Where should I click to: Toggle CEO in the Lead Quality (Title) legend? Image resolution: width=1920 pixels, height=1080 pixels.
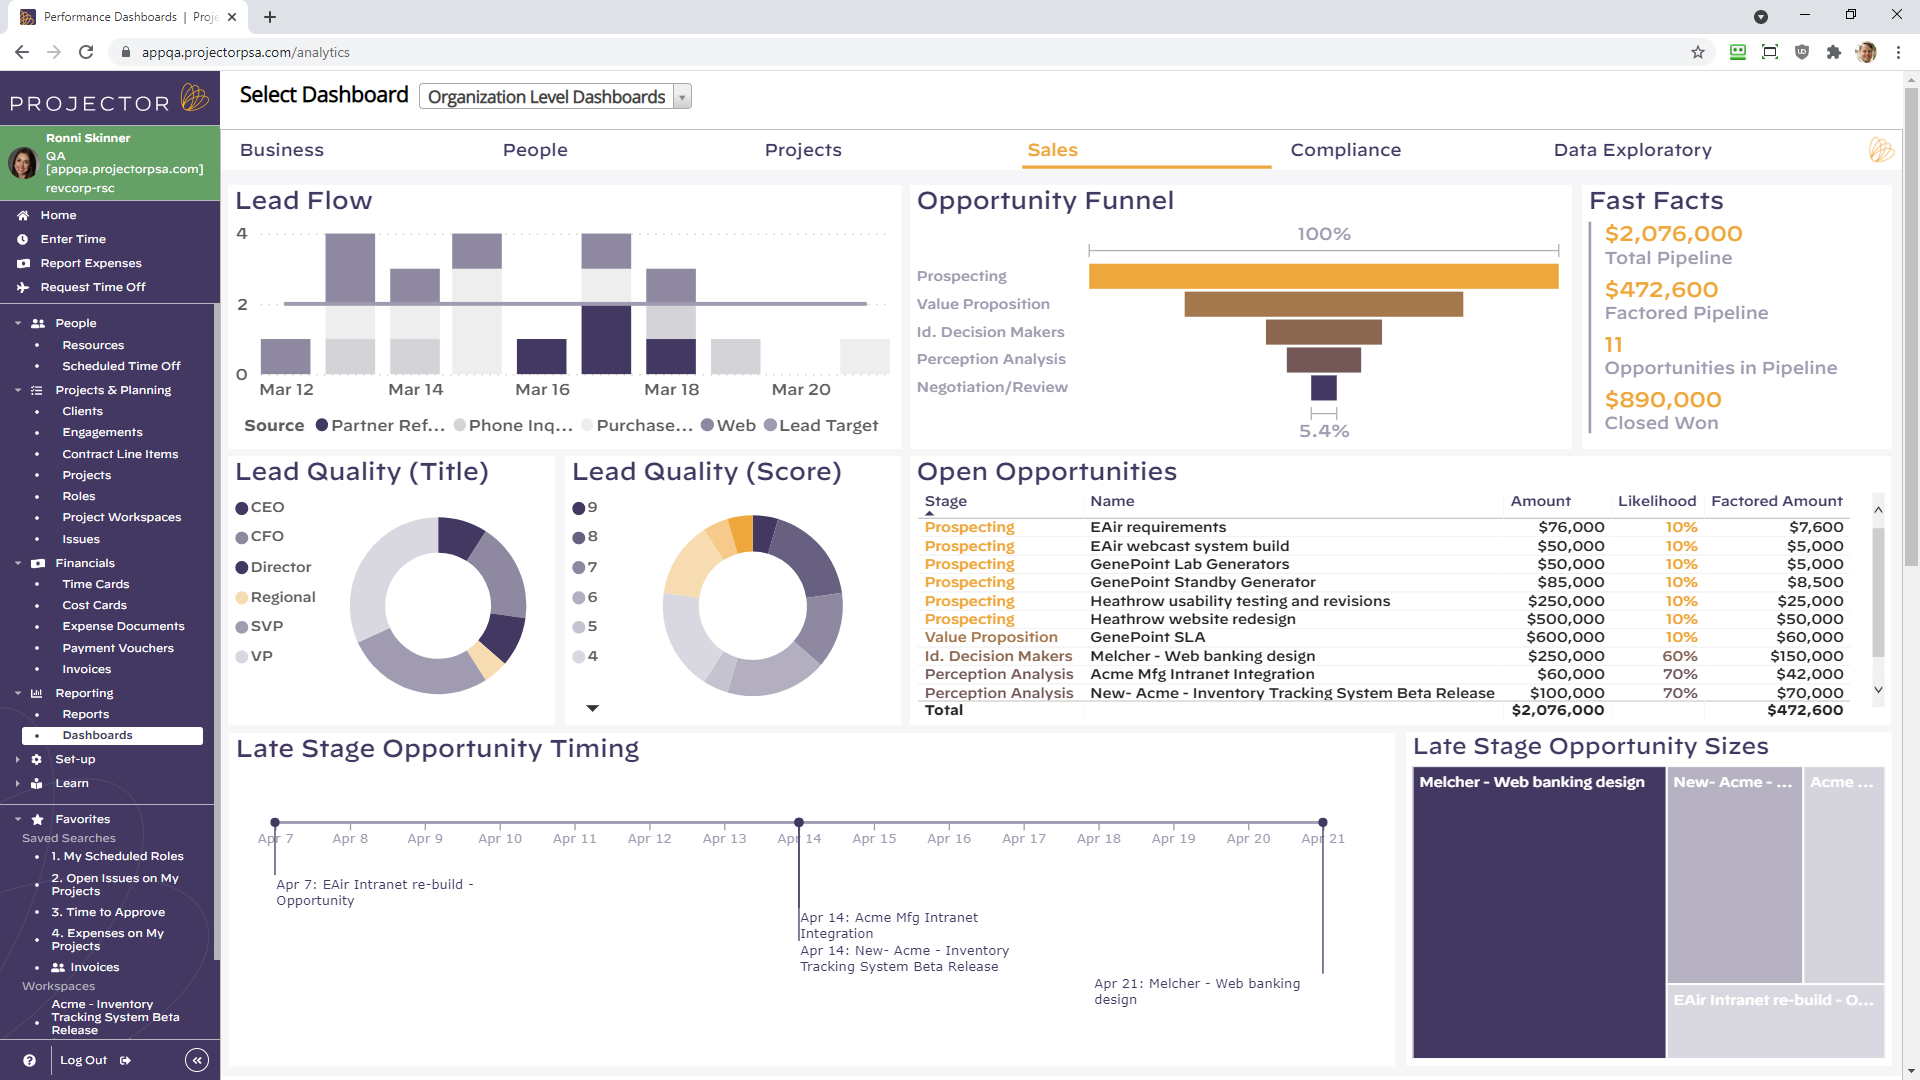[x=260, y=507]
